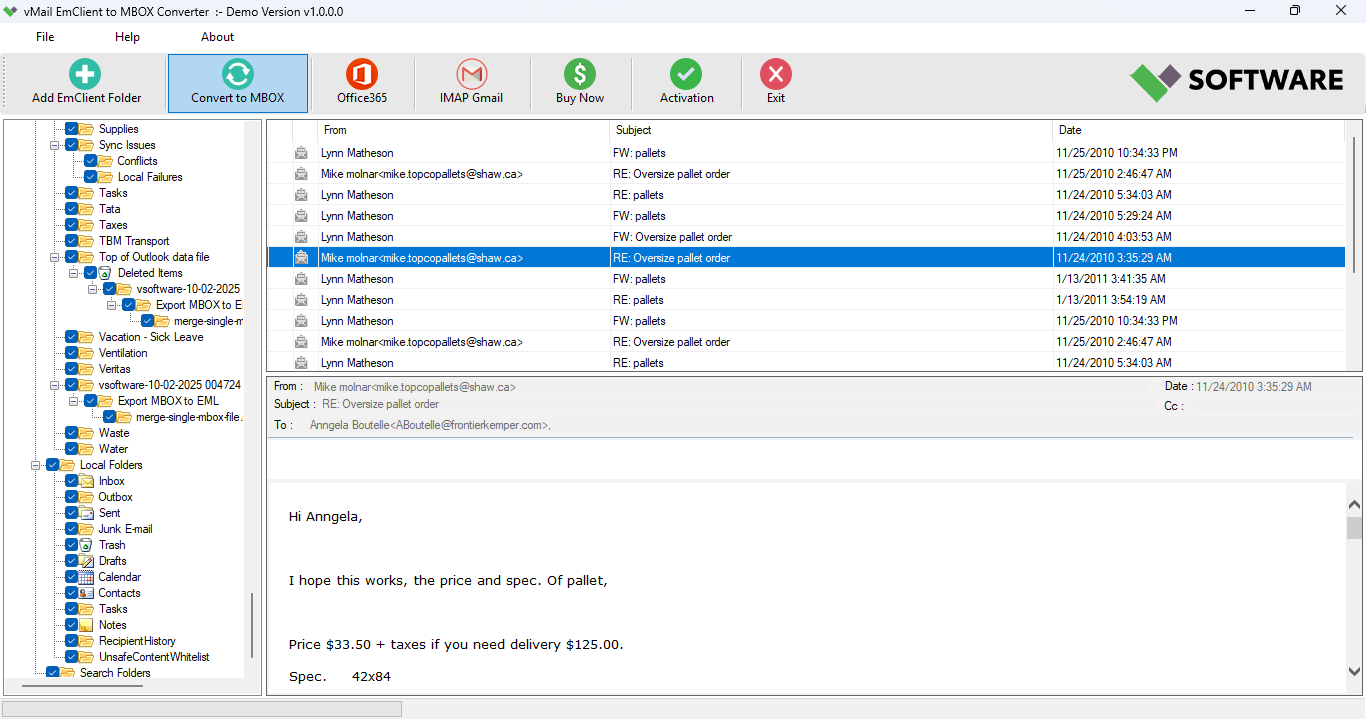This screenshot has width=1366, height=720.
Task: Click the Sent folder icon
Action: 87,513
